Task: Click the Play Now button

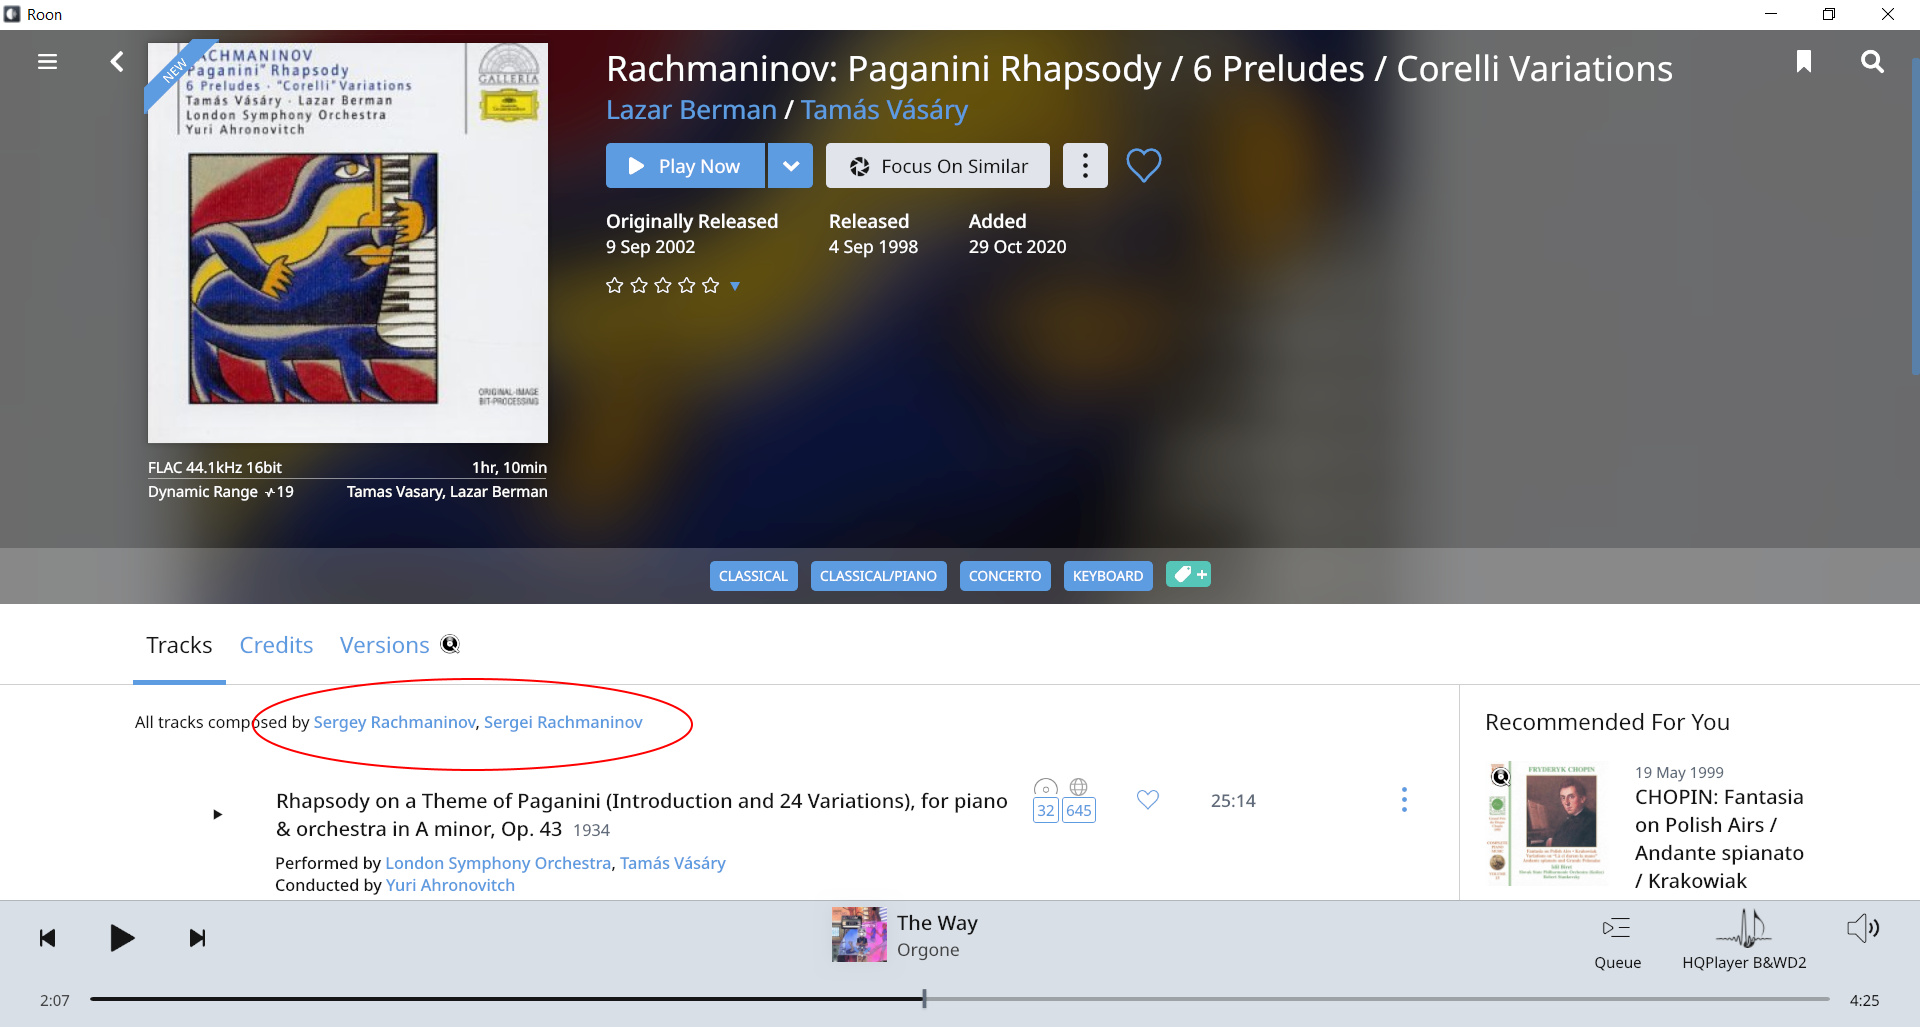Action: [x=685, y=166]
